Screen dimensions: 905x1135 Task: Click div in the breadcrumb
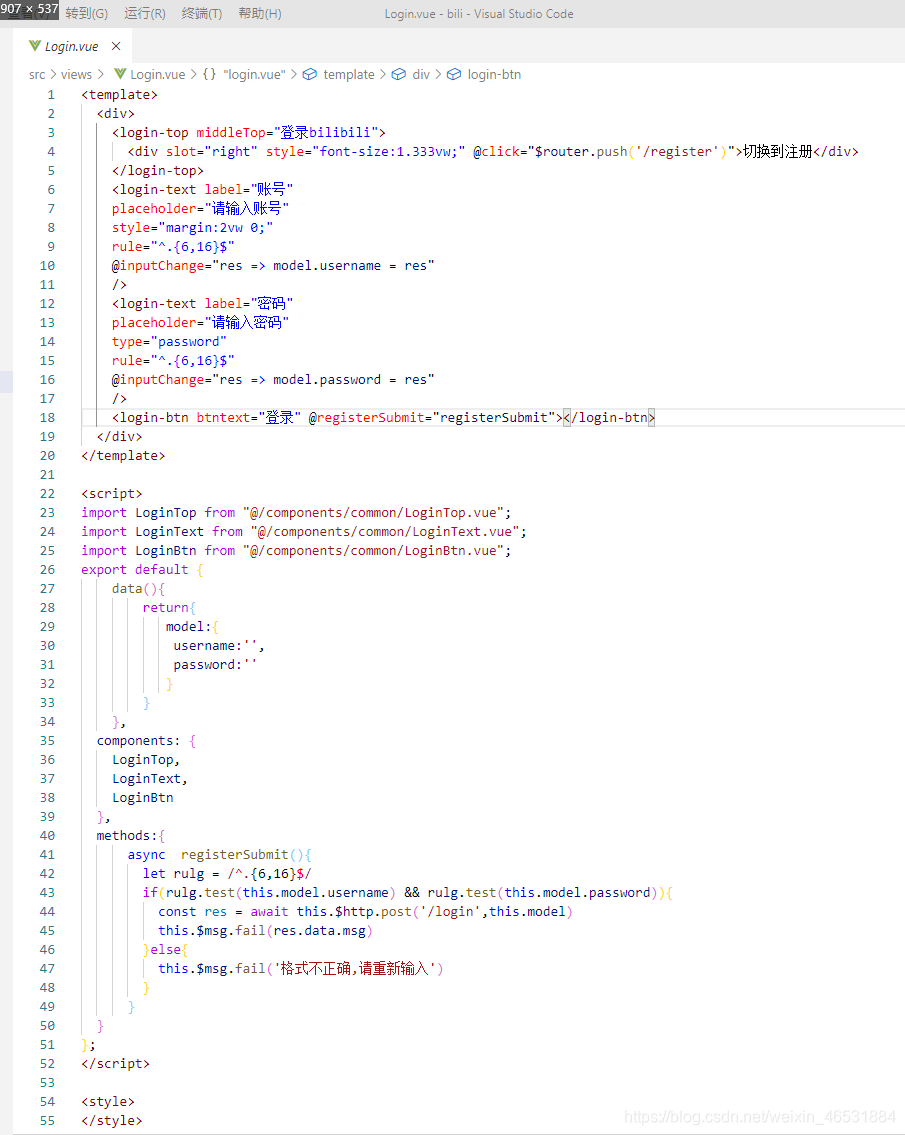(421, 75)
